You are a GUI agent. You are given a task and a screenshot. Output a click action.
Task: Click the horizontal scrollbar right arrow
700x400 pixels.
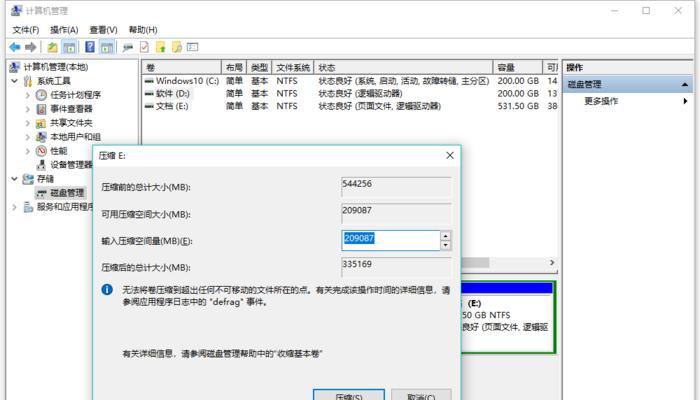click(x=552, y=262)
